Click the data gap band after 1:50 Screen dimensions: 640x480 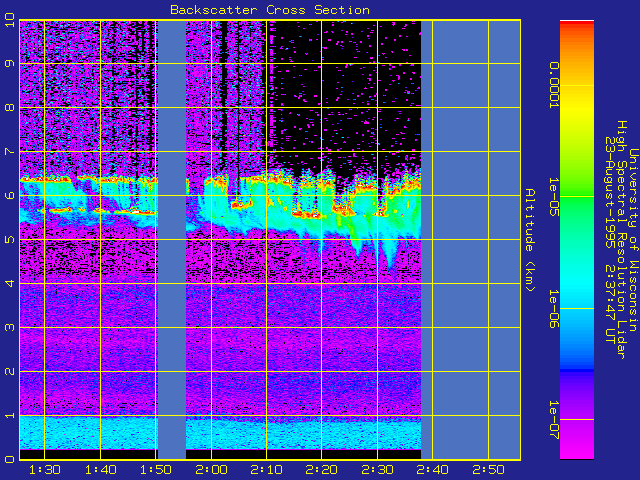pos(171,240)
